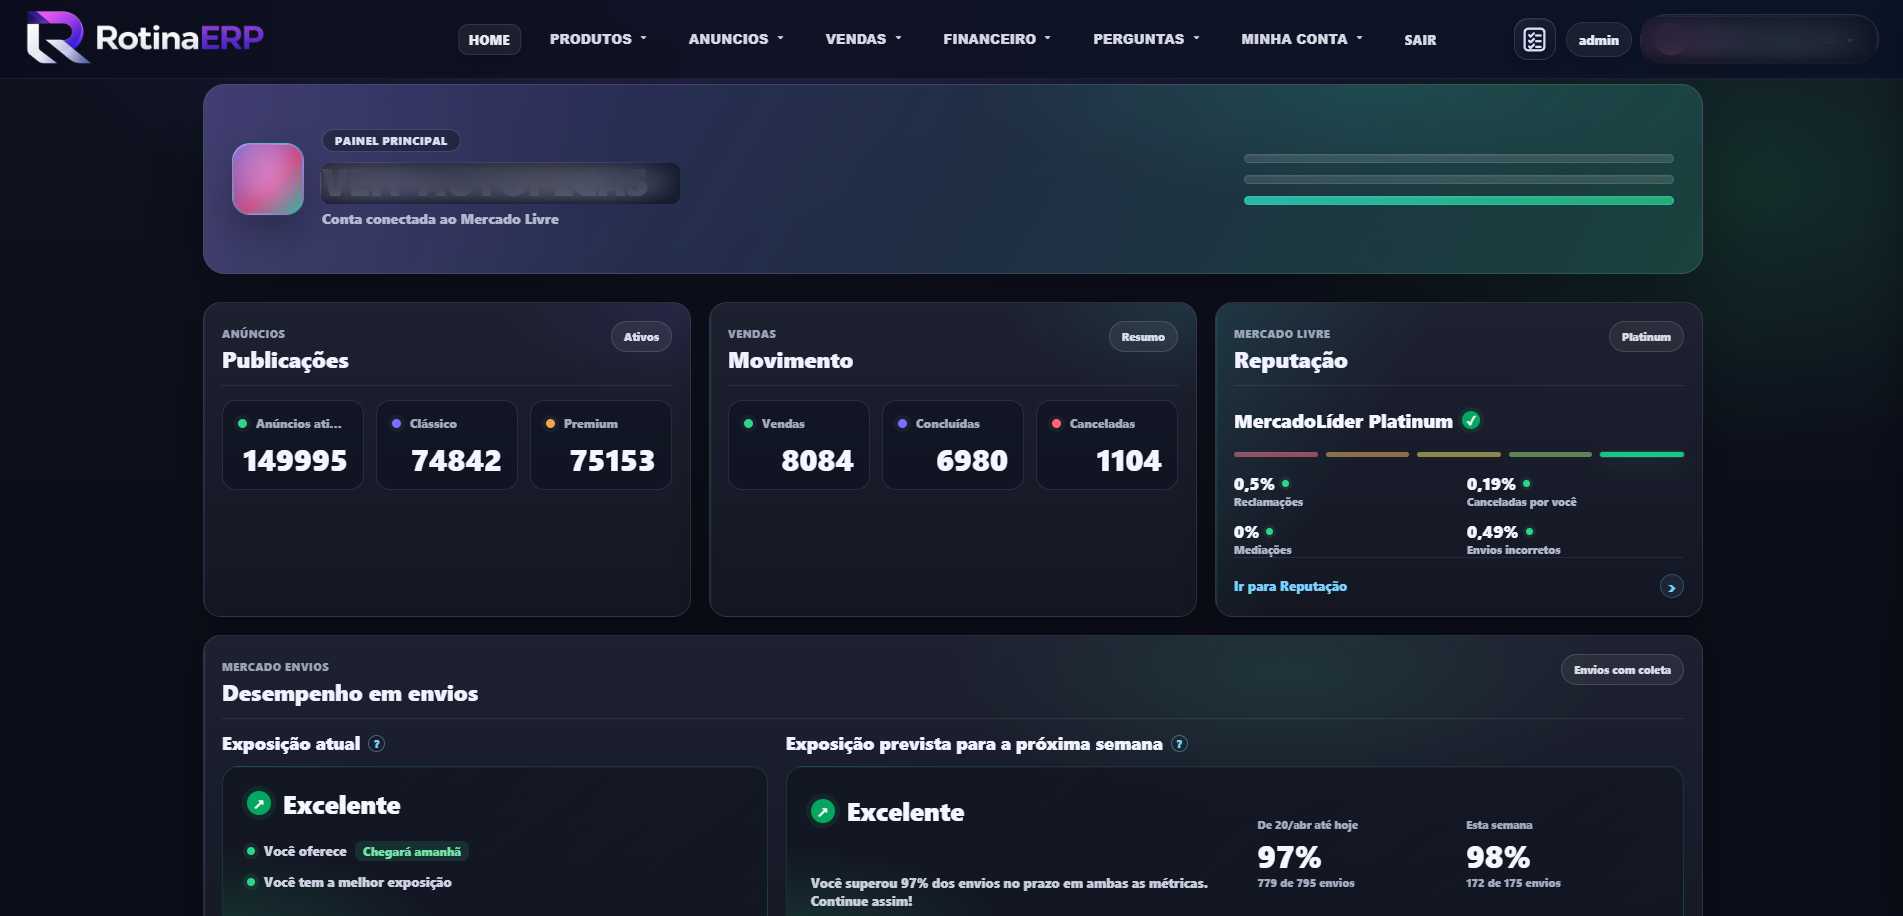1903x916 pixels.
Task: Click the Você tem a melhor exposição line
Action: pyautogui.click(x=357, y=882)
